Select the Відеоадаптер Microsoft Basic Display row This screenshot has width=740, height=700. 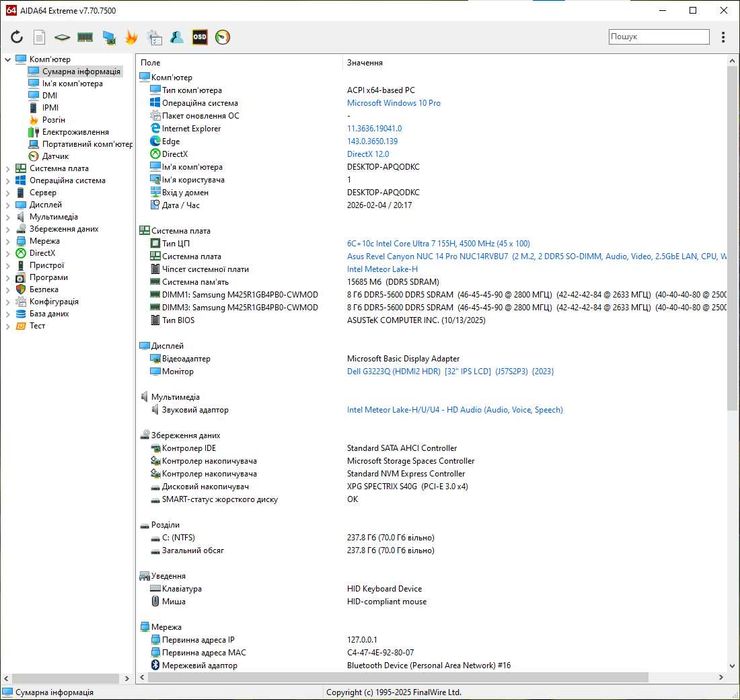[x=432, y=359]
